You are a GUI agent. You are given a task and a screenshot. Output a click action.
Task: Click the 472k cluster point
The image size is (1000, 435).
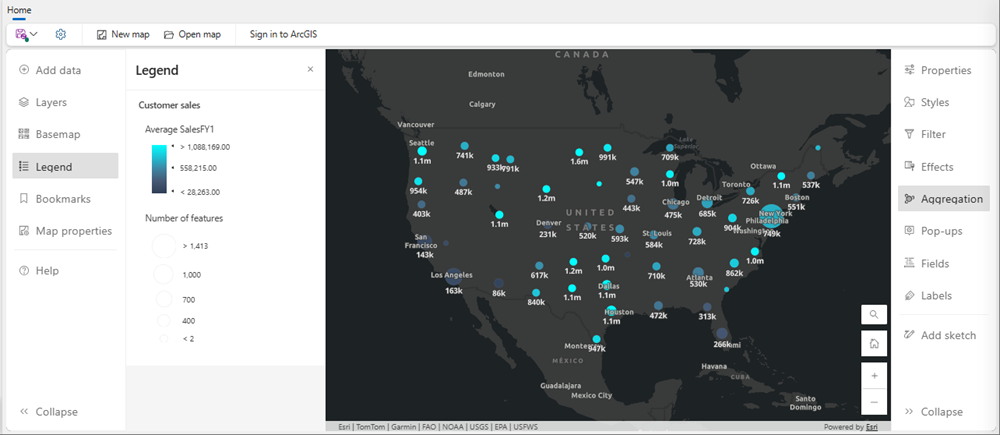(x=658, y=306)
